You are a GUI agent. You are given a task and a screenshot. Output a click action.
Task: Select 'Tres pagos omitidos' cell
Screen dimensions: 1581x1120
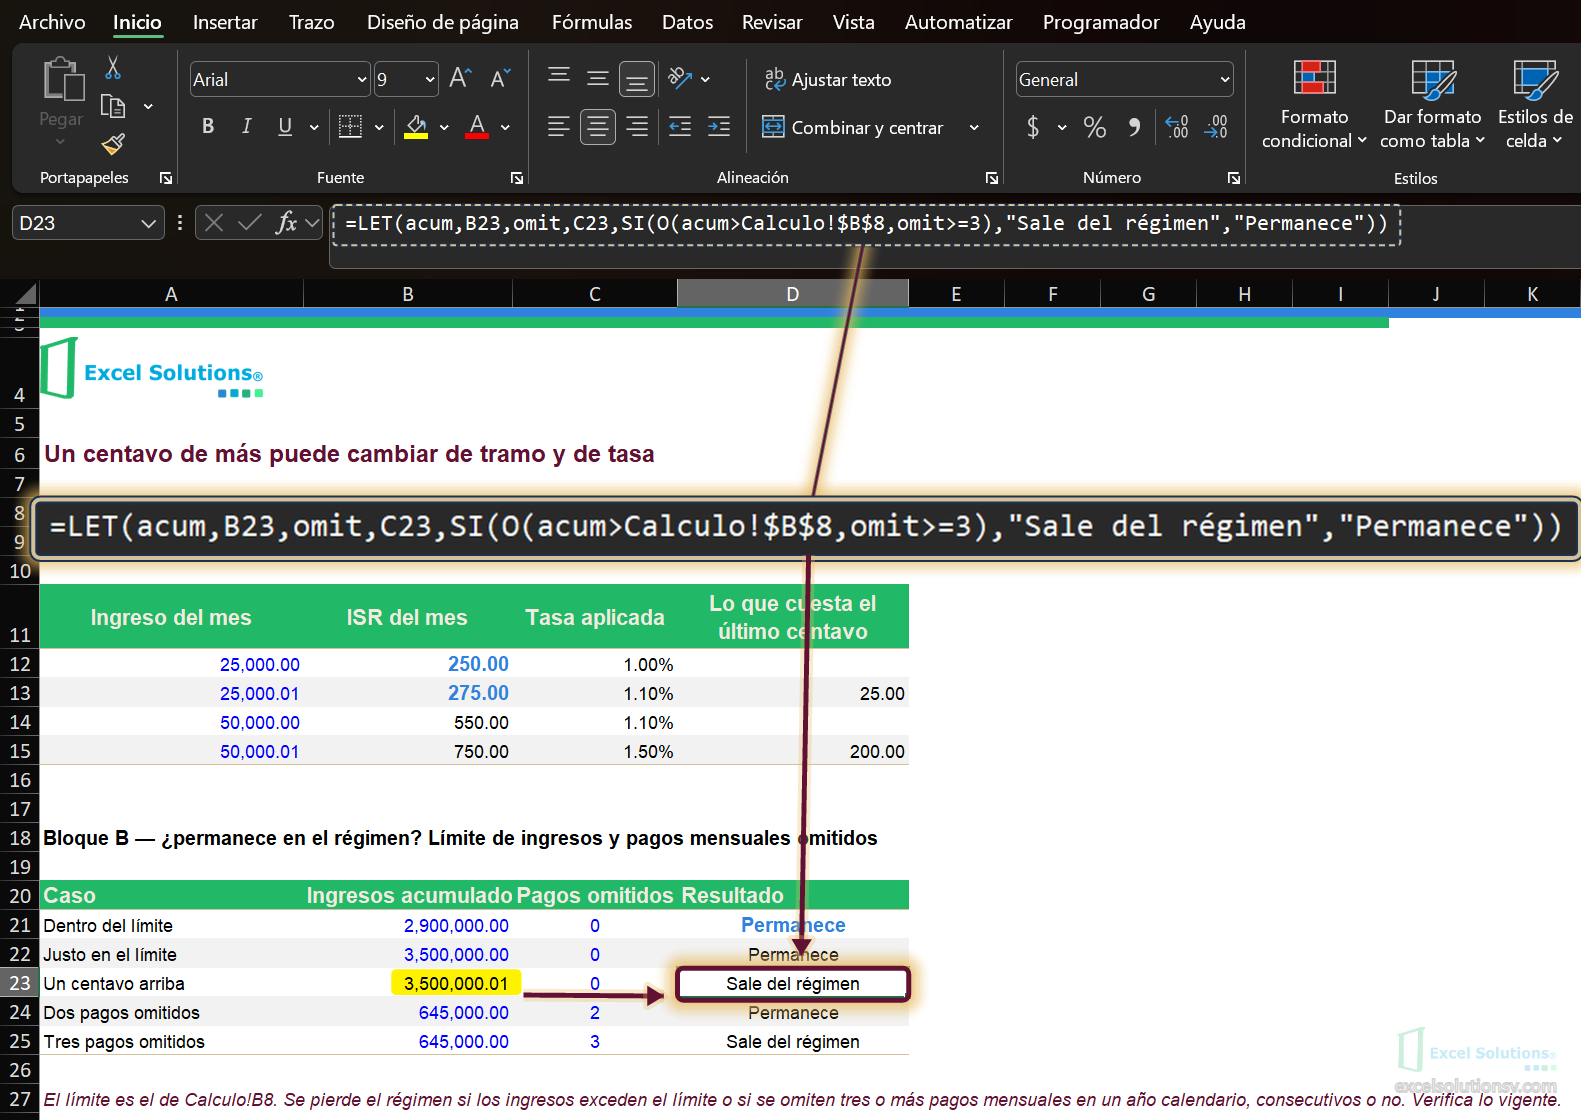point(171,1042)
